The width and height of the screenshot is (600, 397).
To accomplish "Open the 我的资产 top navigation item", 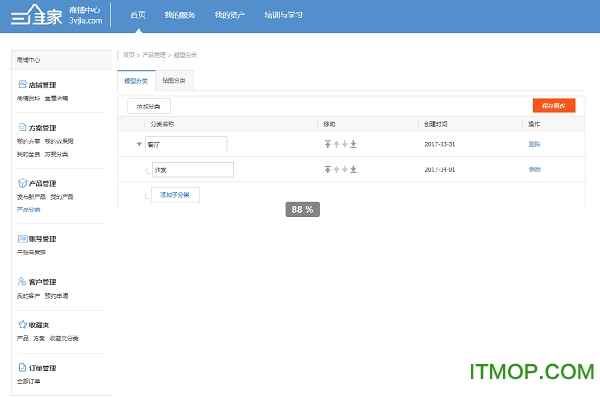I will click(x=230, y=15).
